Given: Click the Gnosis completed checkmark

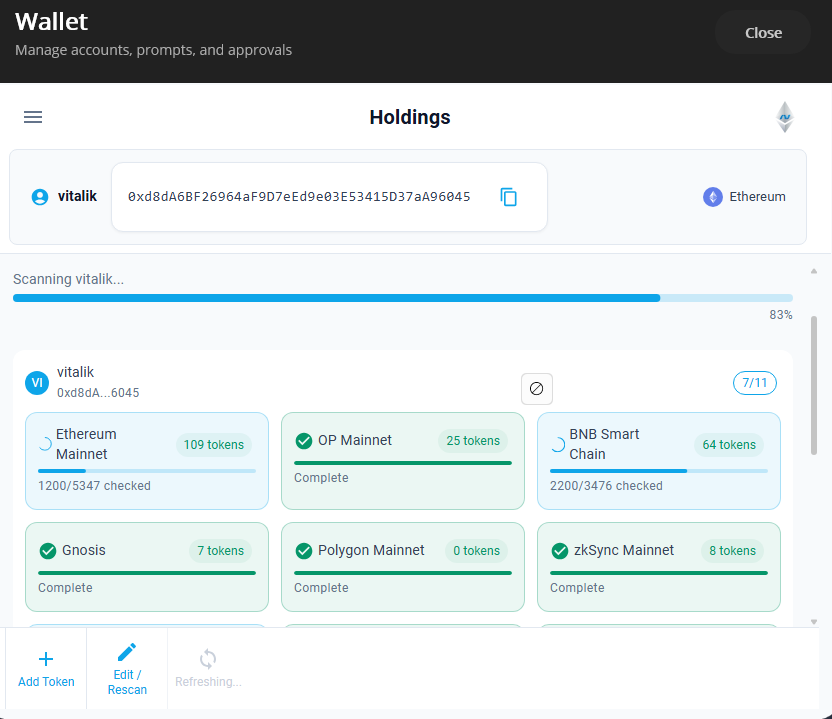Looking at the screenshot, I should pyautogui.click(x=47, y=550).
